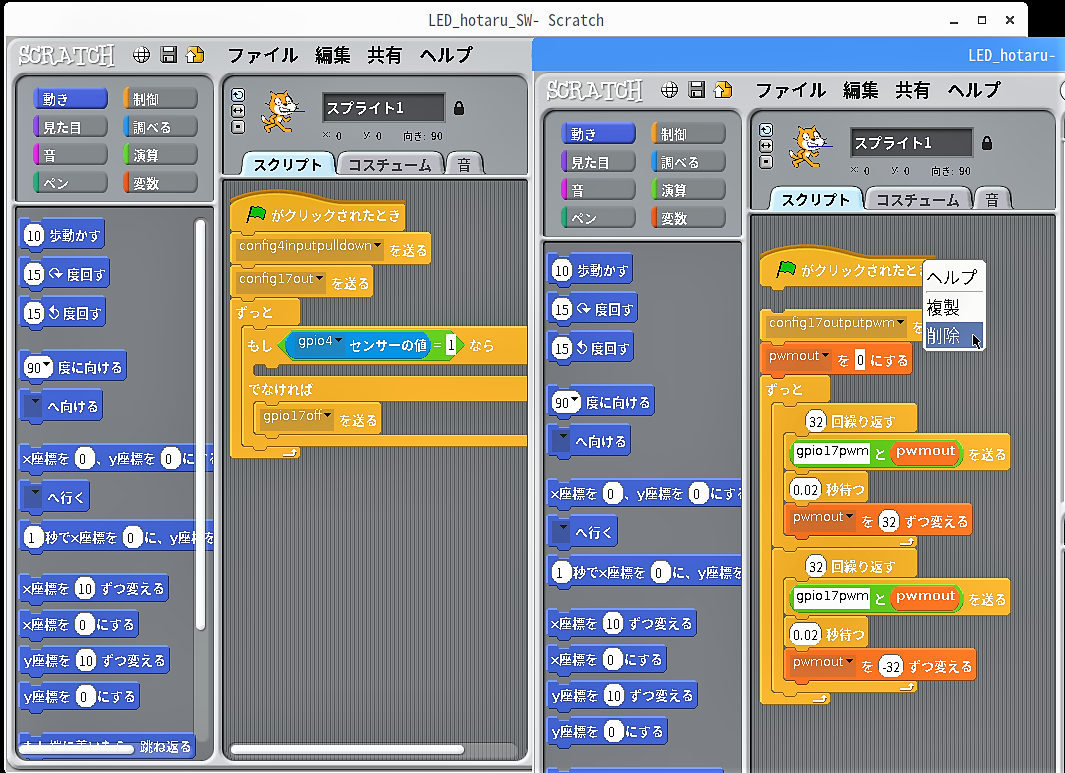Open pwmout dropdown in change-by-32 block

[849, 518]
